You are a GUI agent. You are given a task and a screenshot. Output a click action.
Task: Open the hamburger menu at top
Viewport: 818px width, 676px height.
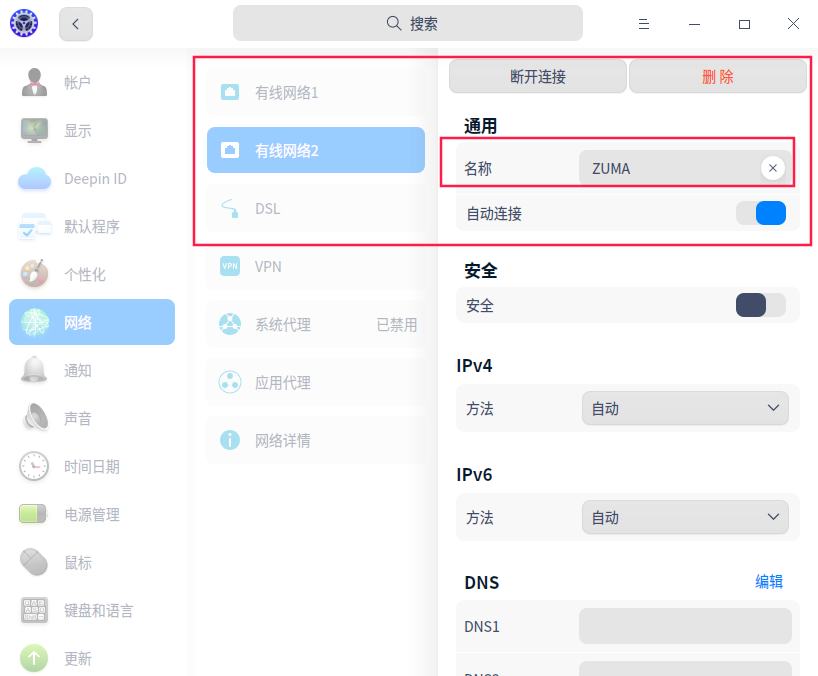pos(644,23)
